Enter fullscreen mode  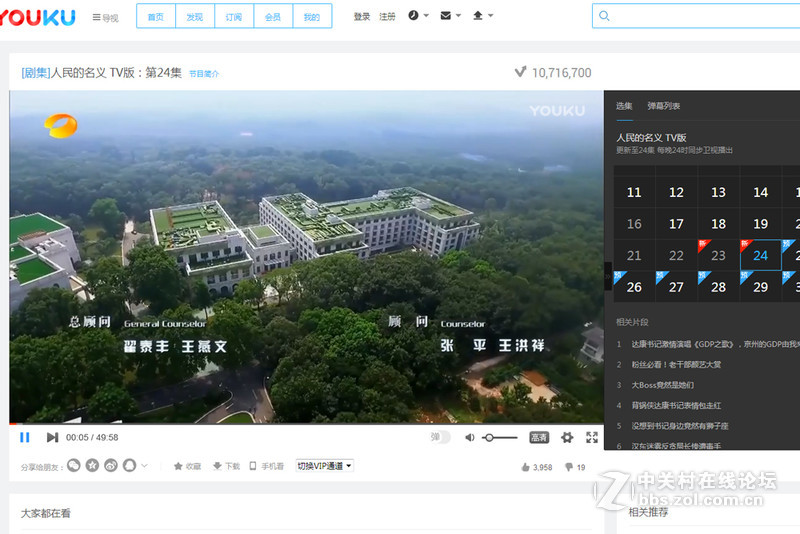[x=592, y=437]
